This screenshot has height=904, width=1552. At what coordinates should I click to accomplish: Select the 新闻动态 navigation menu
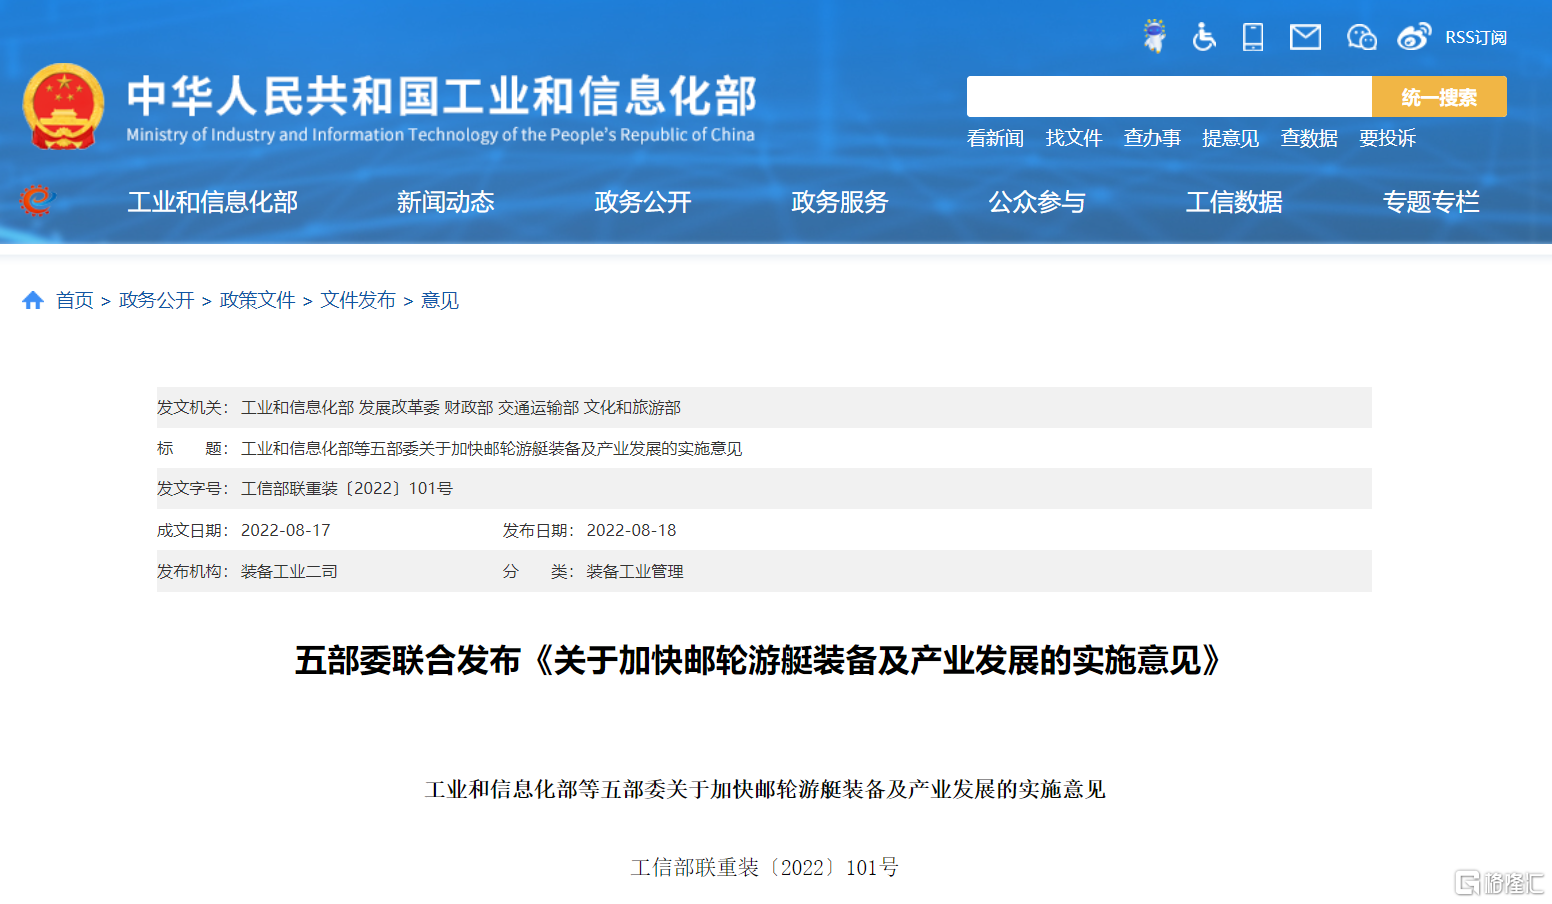click(x=446, y=202)
